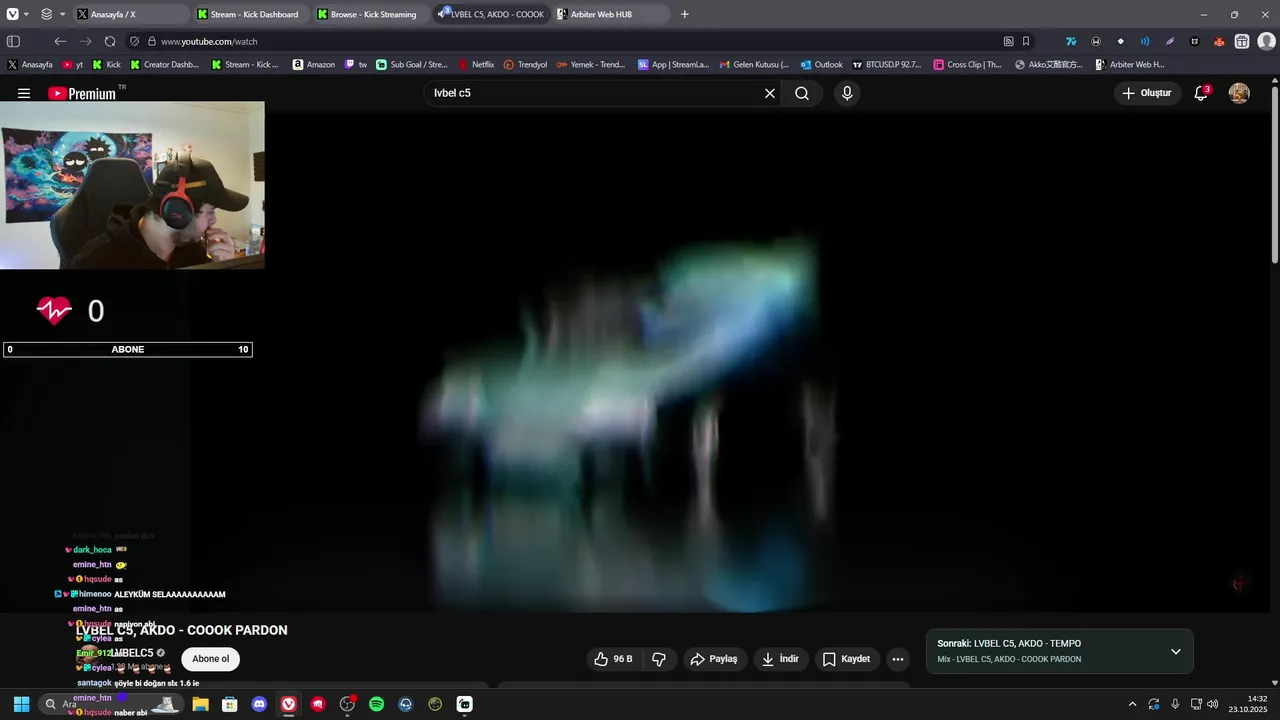
Task: Open the Anasayfa bookmark
Action: tap(30, 64)
